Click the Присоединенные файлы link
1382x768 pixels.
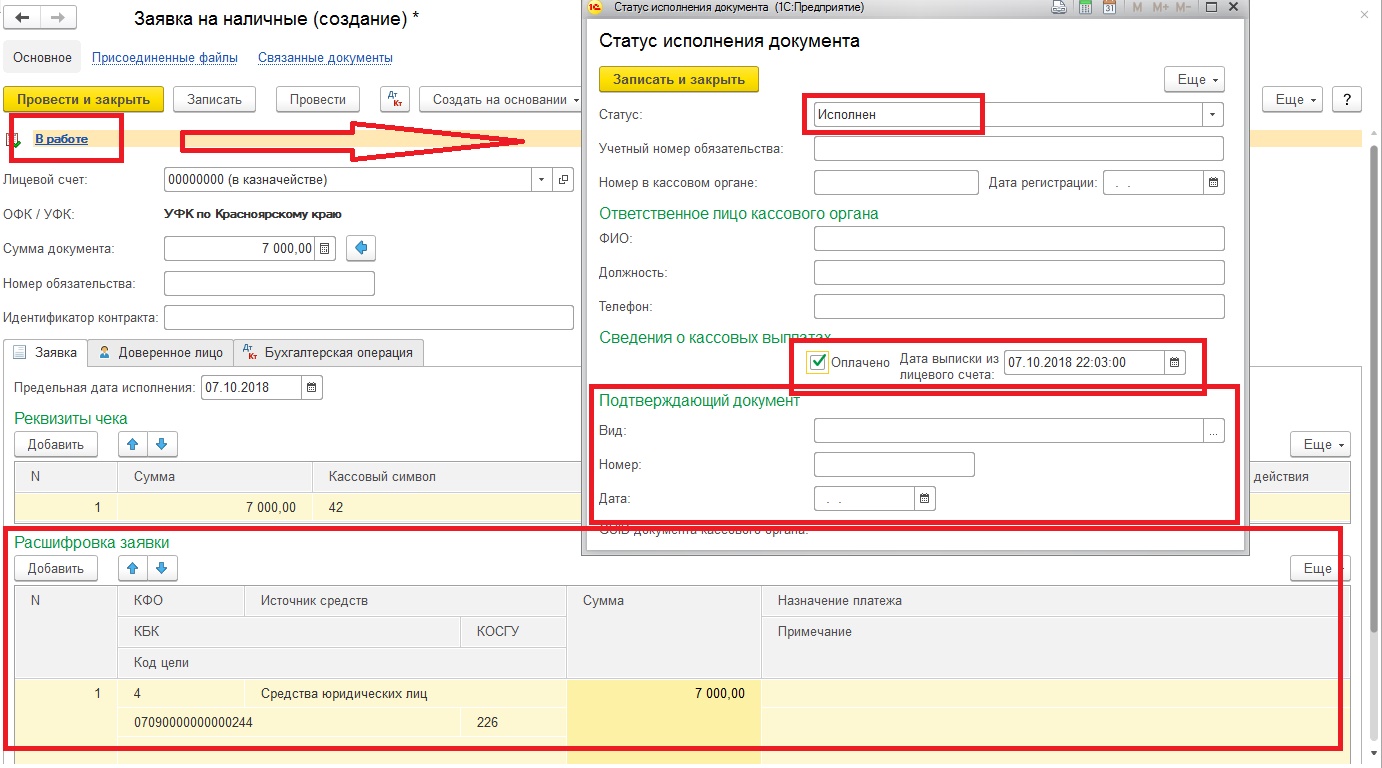(165, 57)
